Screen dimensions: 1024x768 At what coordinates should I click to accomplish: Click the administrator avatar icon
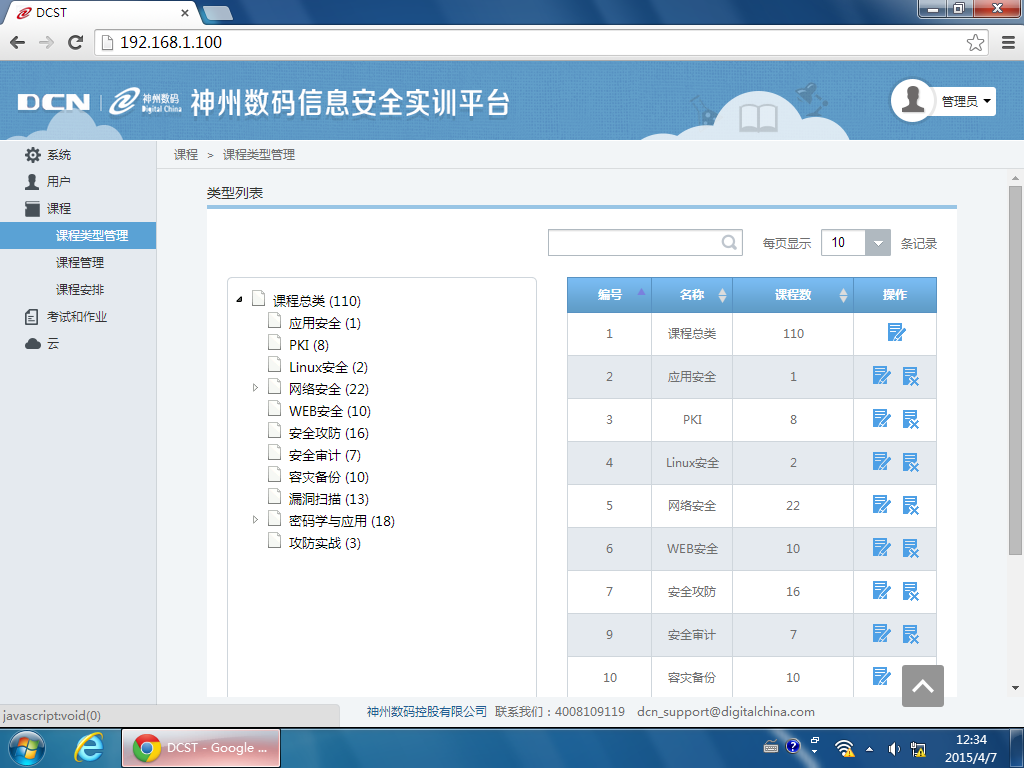(x=912, y=101)
